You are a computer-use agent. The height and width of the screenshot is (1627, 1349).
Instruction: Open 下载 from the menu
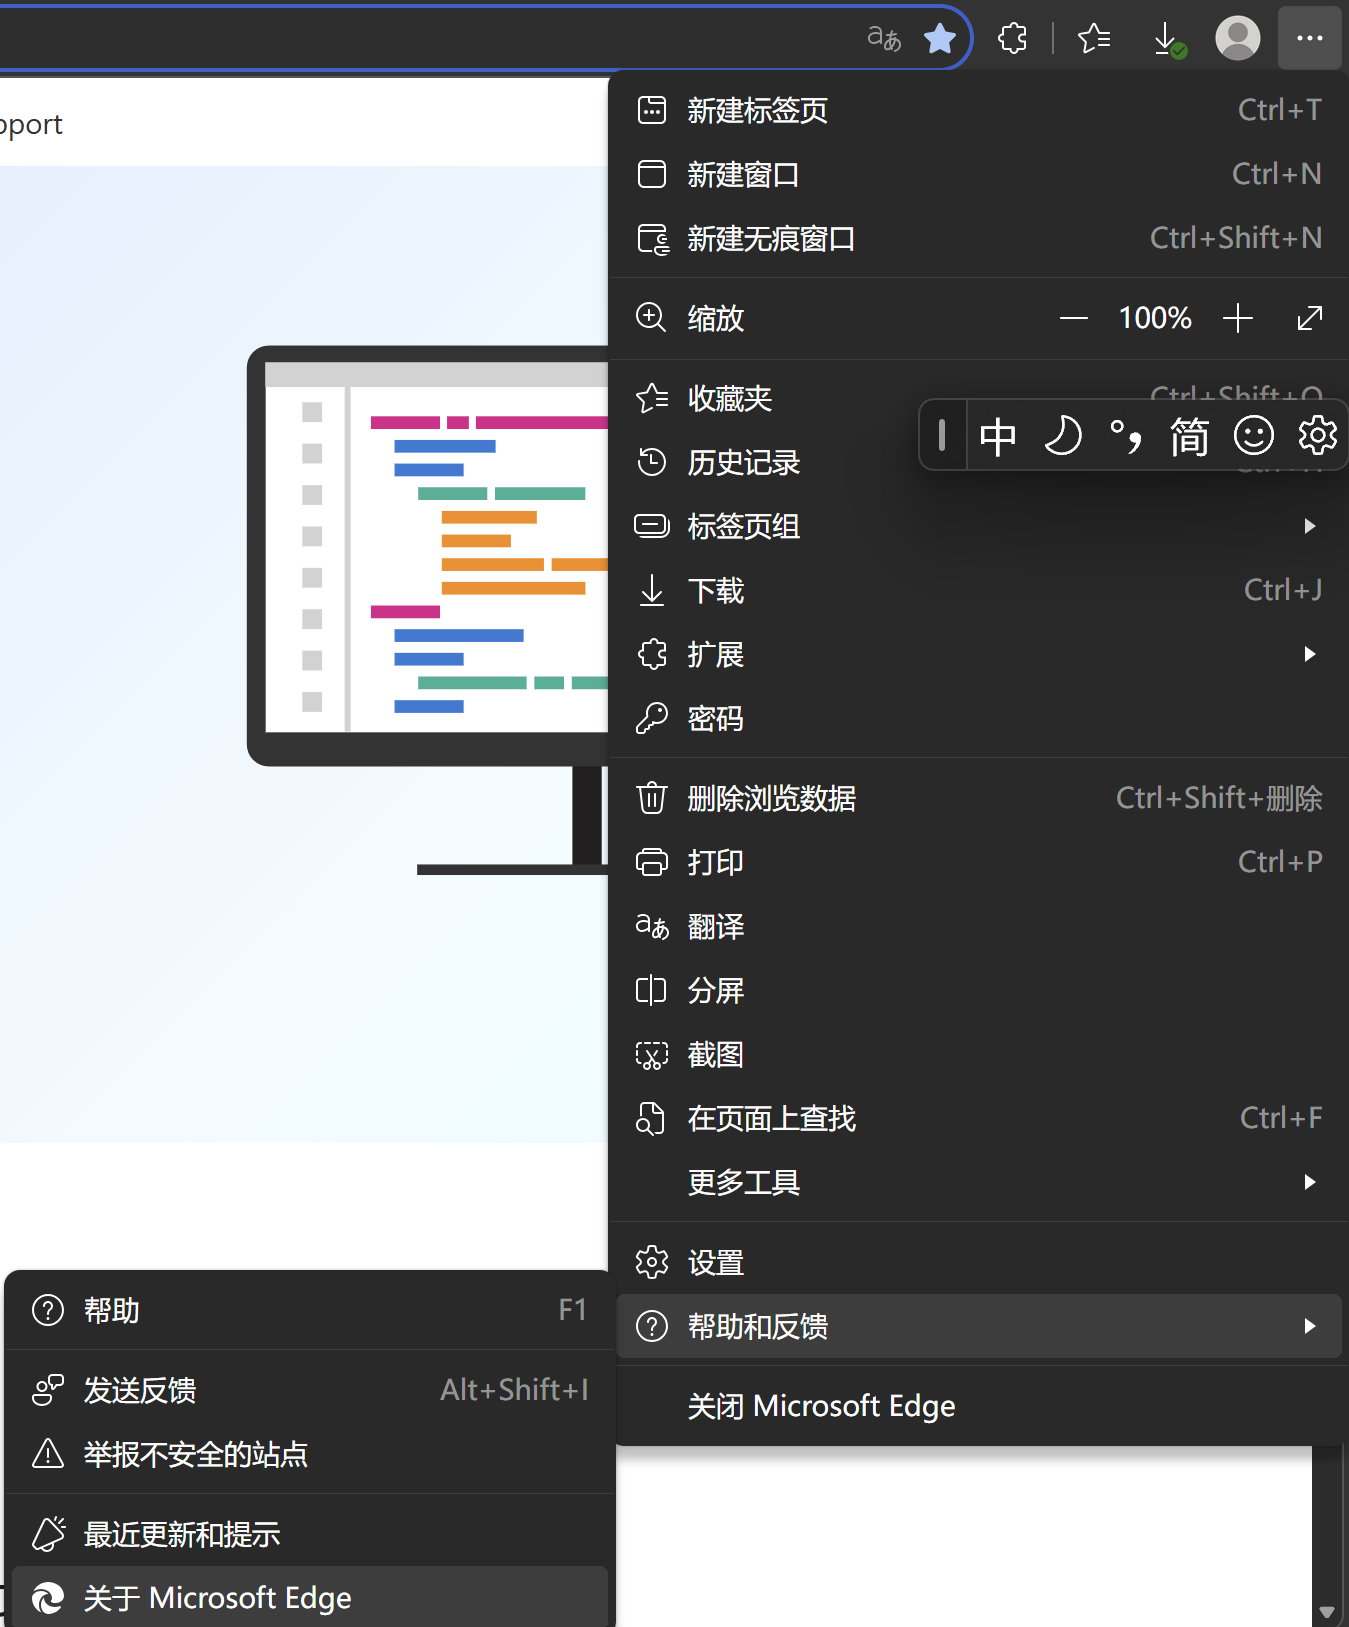979,590
